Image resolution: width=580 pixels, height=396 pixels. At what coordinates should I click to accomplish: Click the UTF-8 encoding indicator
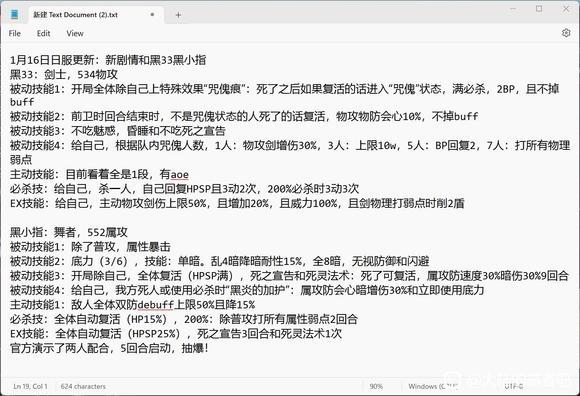[x=513, y=386]
